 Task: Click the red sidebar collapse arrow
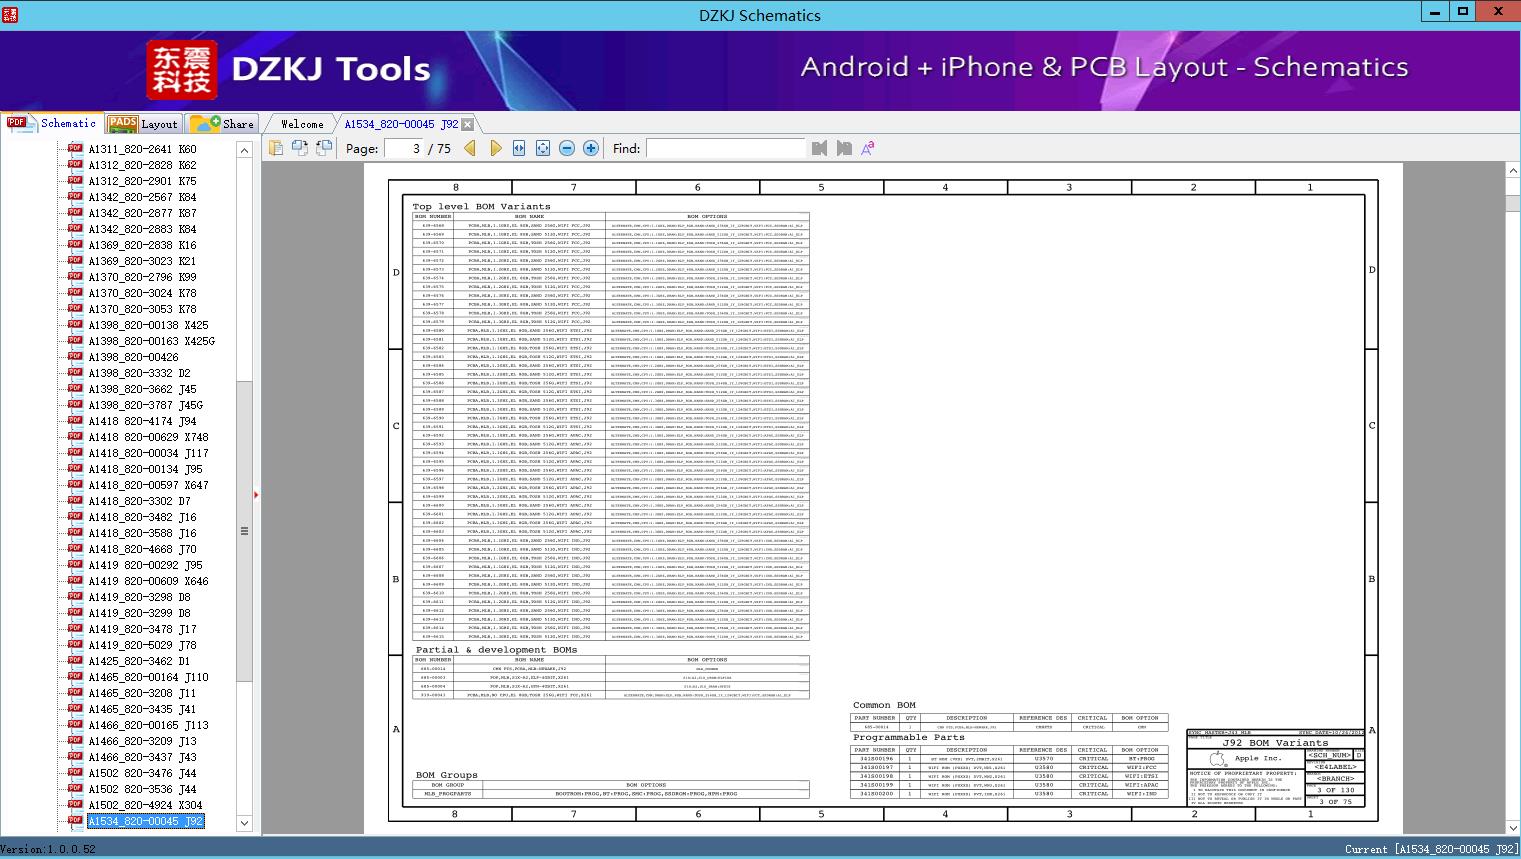pyautogui.click(x=256, y=494)
